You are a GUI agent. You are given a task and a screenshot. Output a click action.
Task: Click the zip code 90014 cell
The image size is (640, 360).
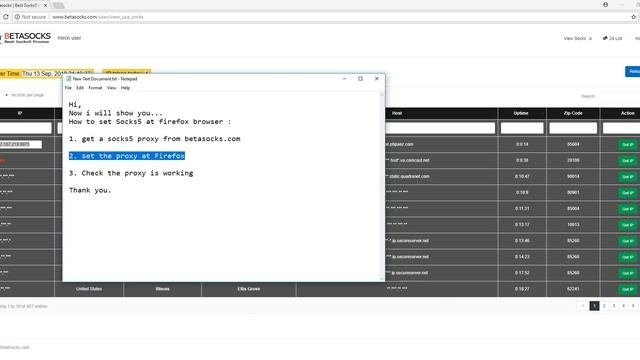pyautogui.click(x=573, y=176)
